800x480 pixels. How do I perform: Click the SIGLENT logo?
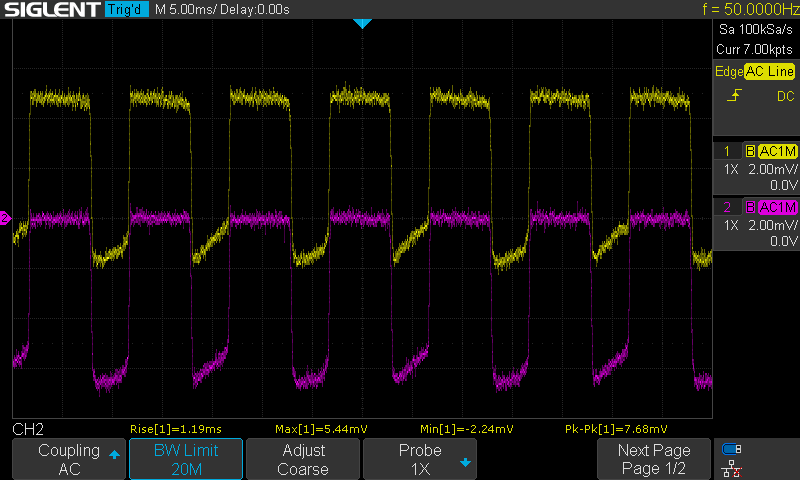point(52,9)
